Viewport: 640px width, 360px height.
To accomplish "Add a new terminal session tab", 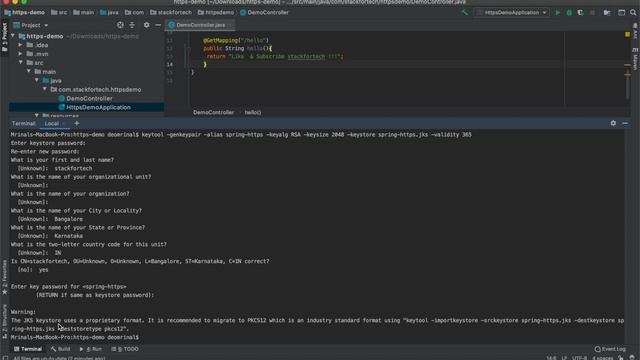I will pyautogui.click(x=77, y=123).
